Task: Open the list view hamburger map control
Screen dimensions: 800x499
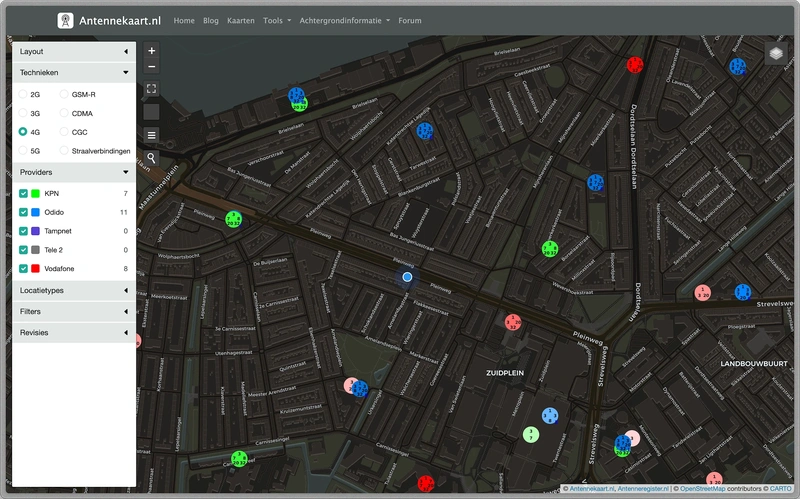Action: coord(152,135)
